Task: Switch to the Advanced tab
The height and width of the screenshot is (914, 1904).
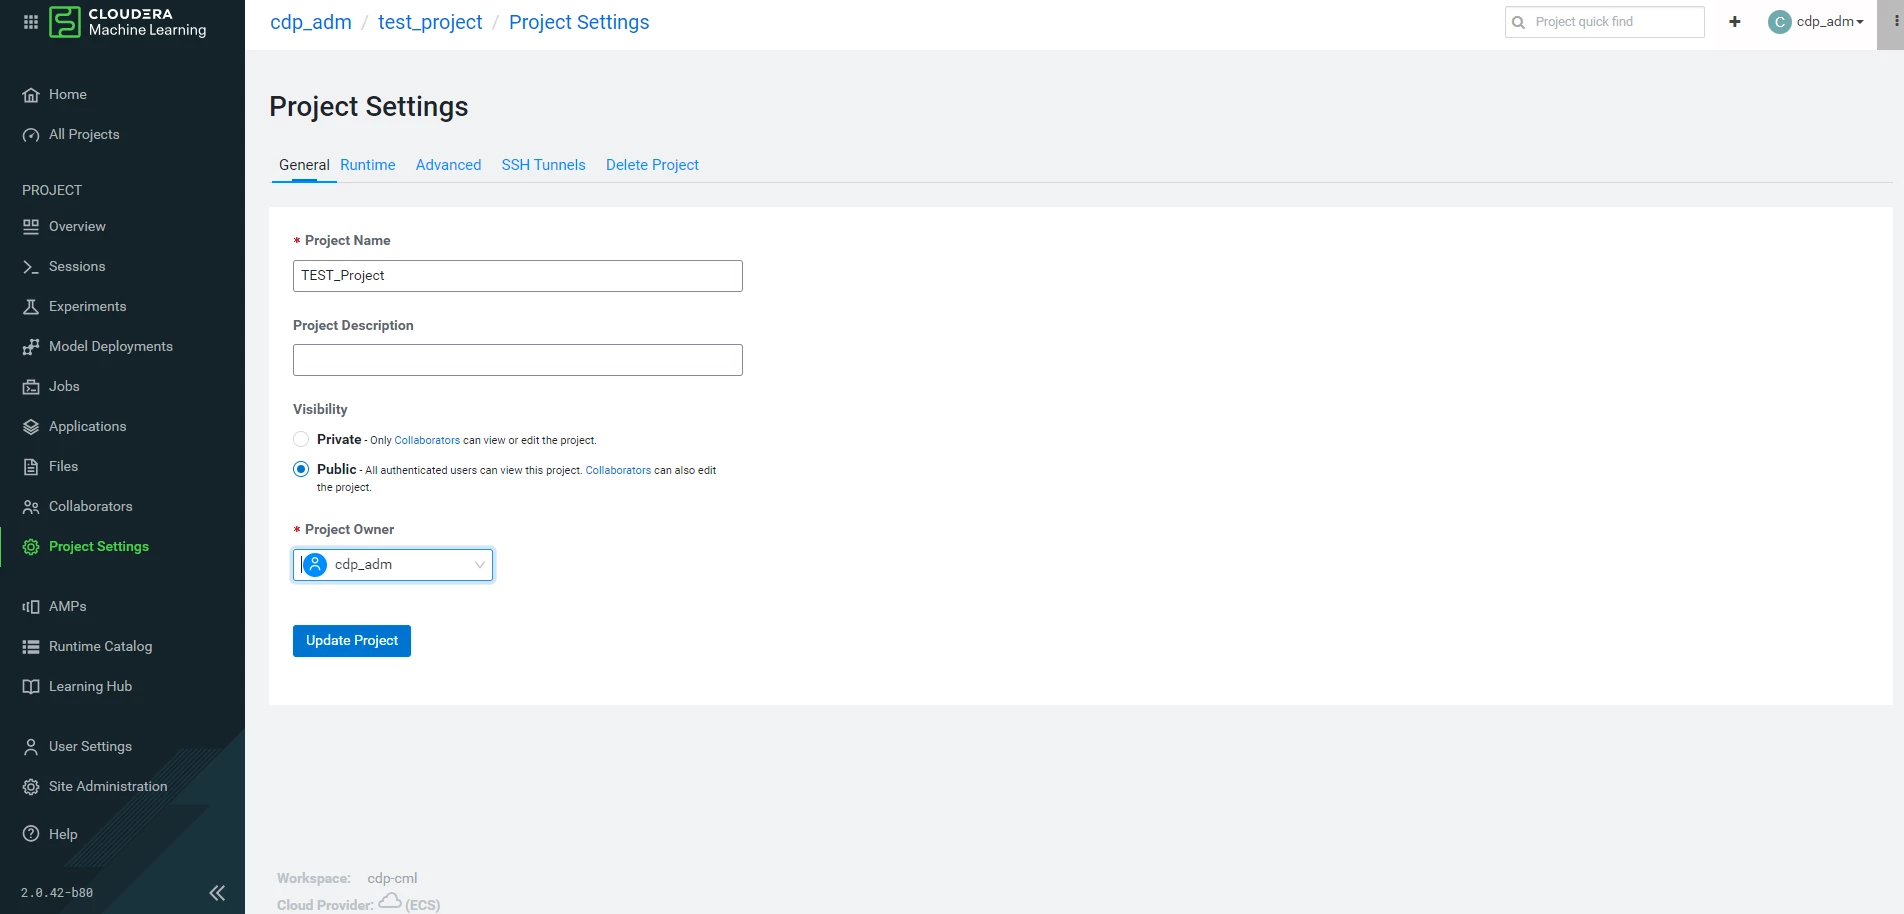Action: point(448,165)
